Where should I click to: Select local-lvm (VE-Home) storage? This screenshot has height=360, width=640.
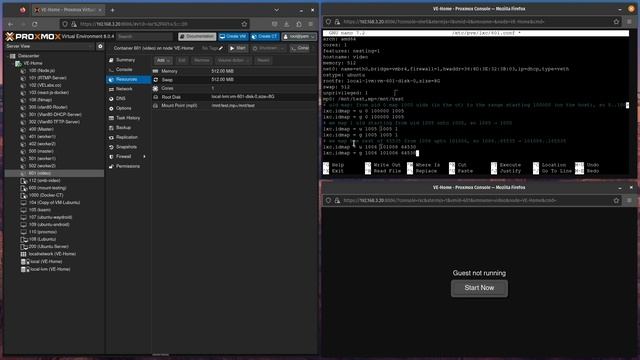pyautogui.click(x=50, y=269)
